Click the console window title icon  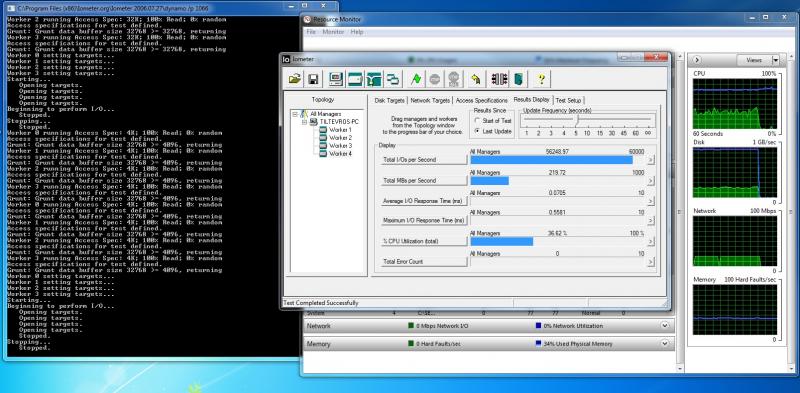tap(12, 8)
